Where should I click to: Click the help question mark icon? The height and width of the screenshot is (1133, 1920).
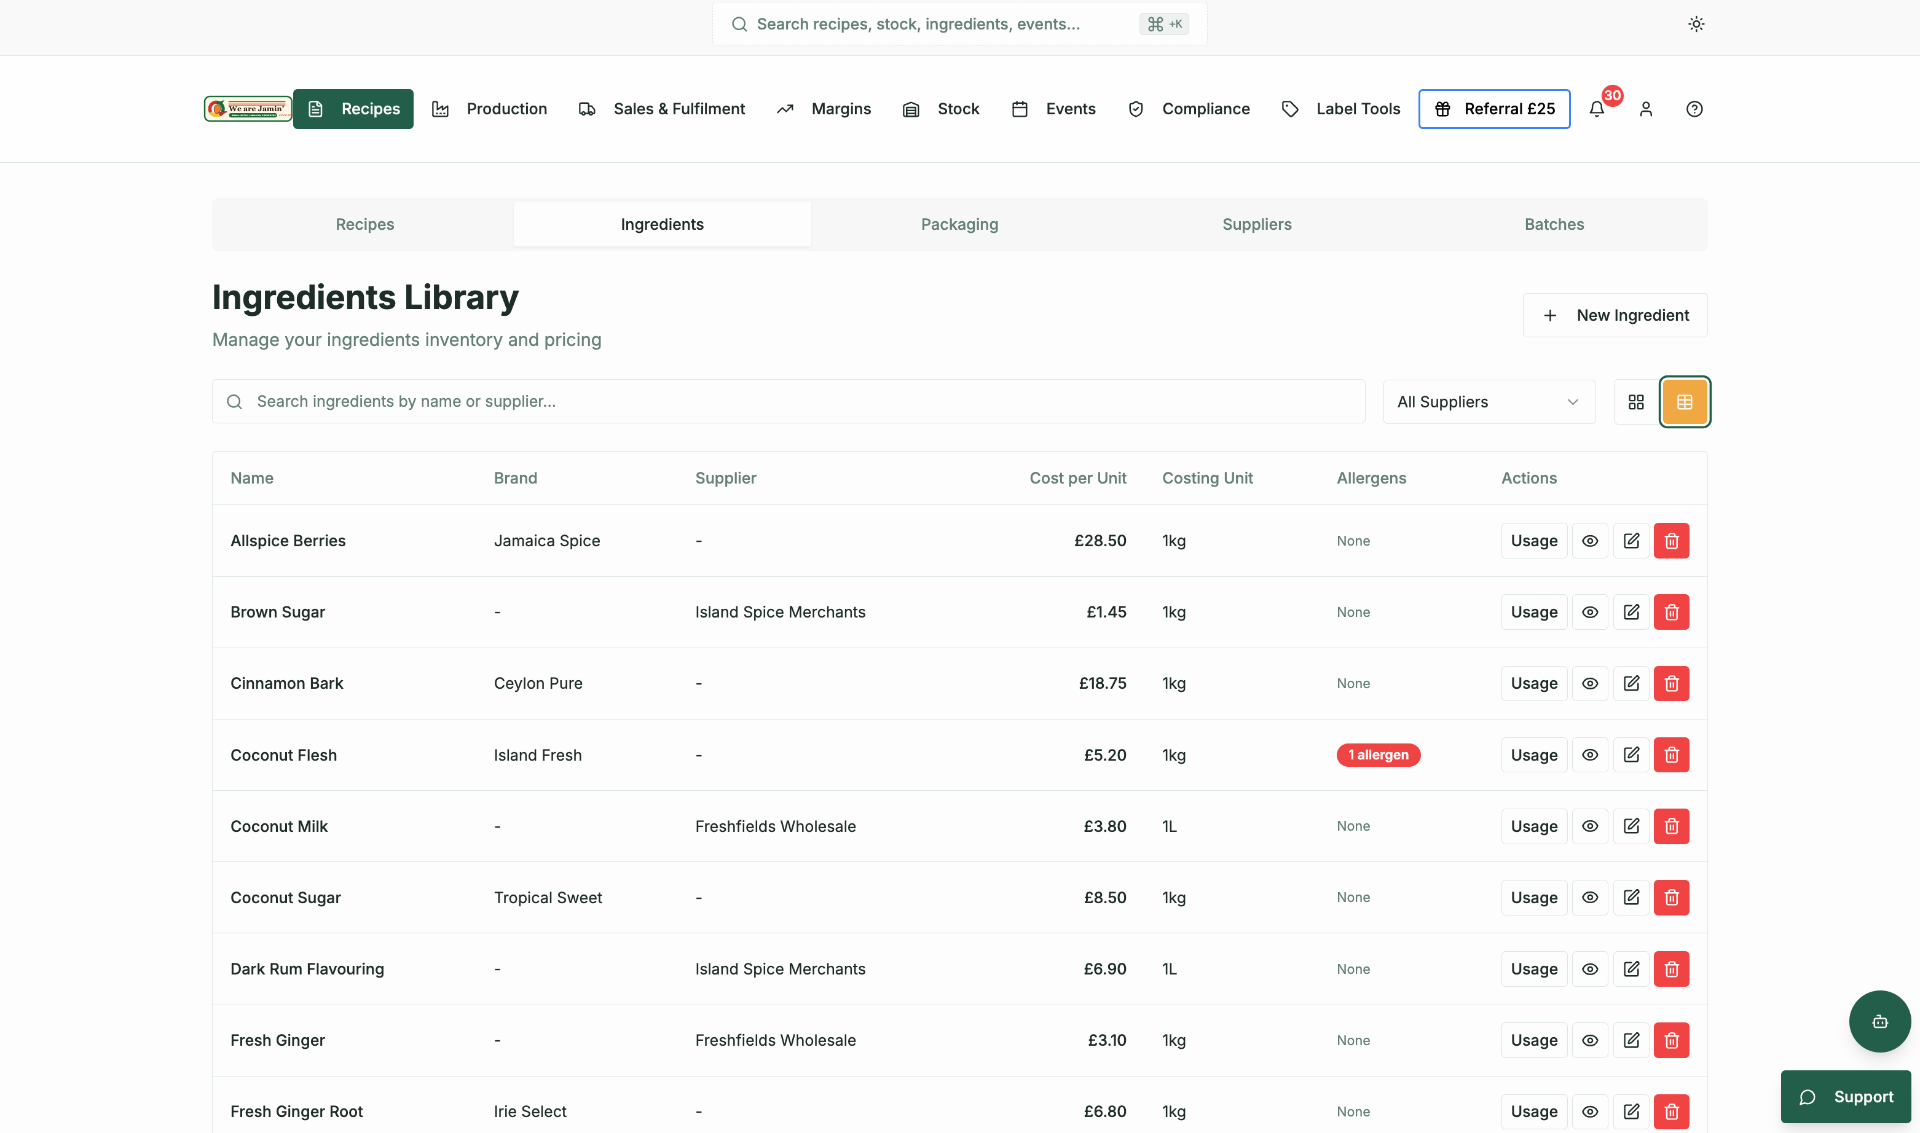click(1694, 109)
